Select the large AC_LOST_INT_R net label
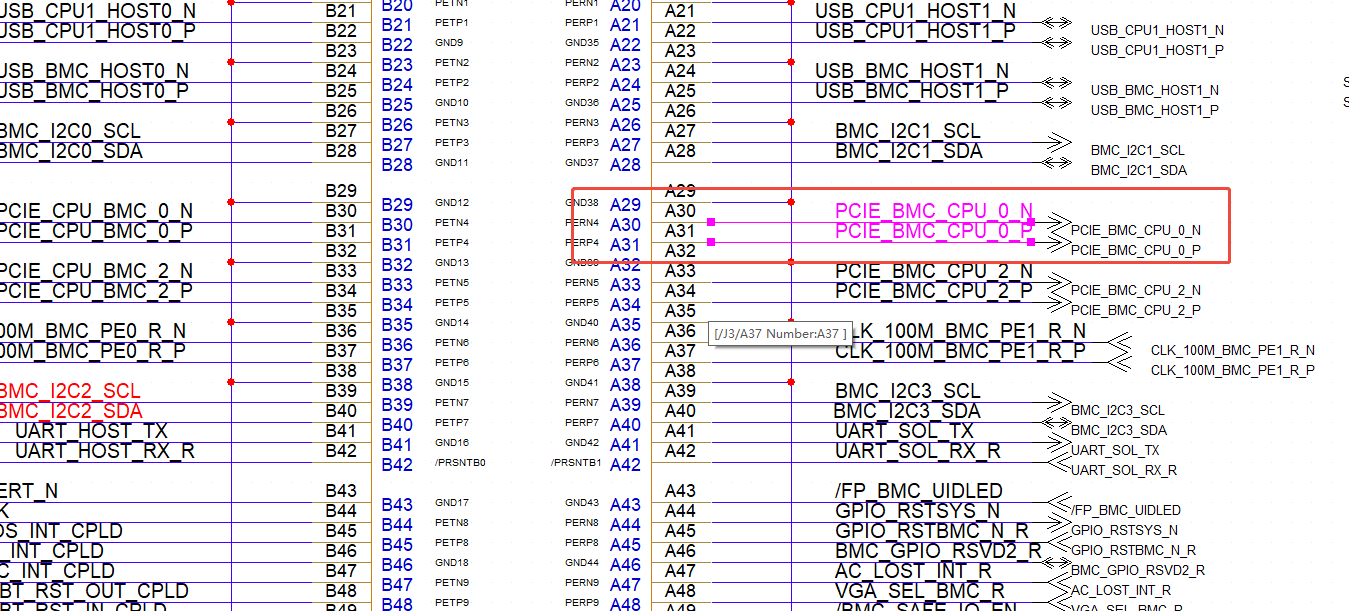This screenshot has width=1349, height=611. point(914,571)
